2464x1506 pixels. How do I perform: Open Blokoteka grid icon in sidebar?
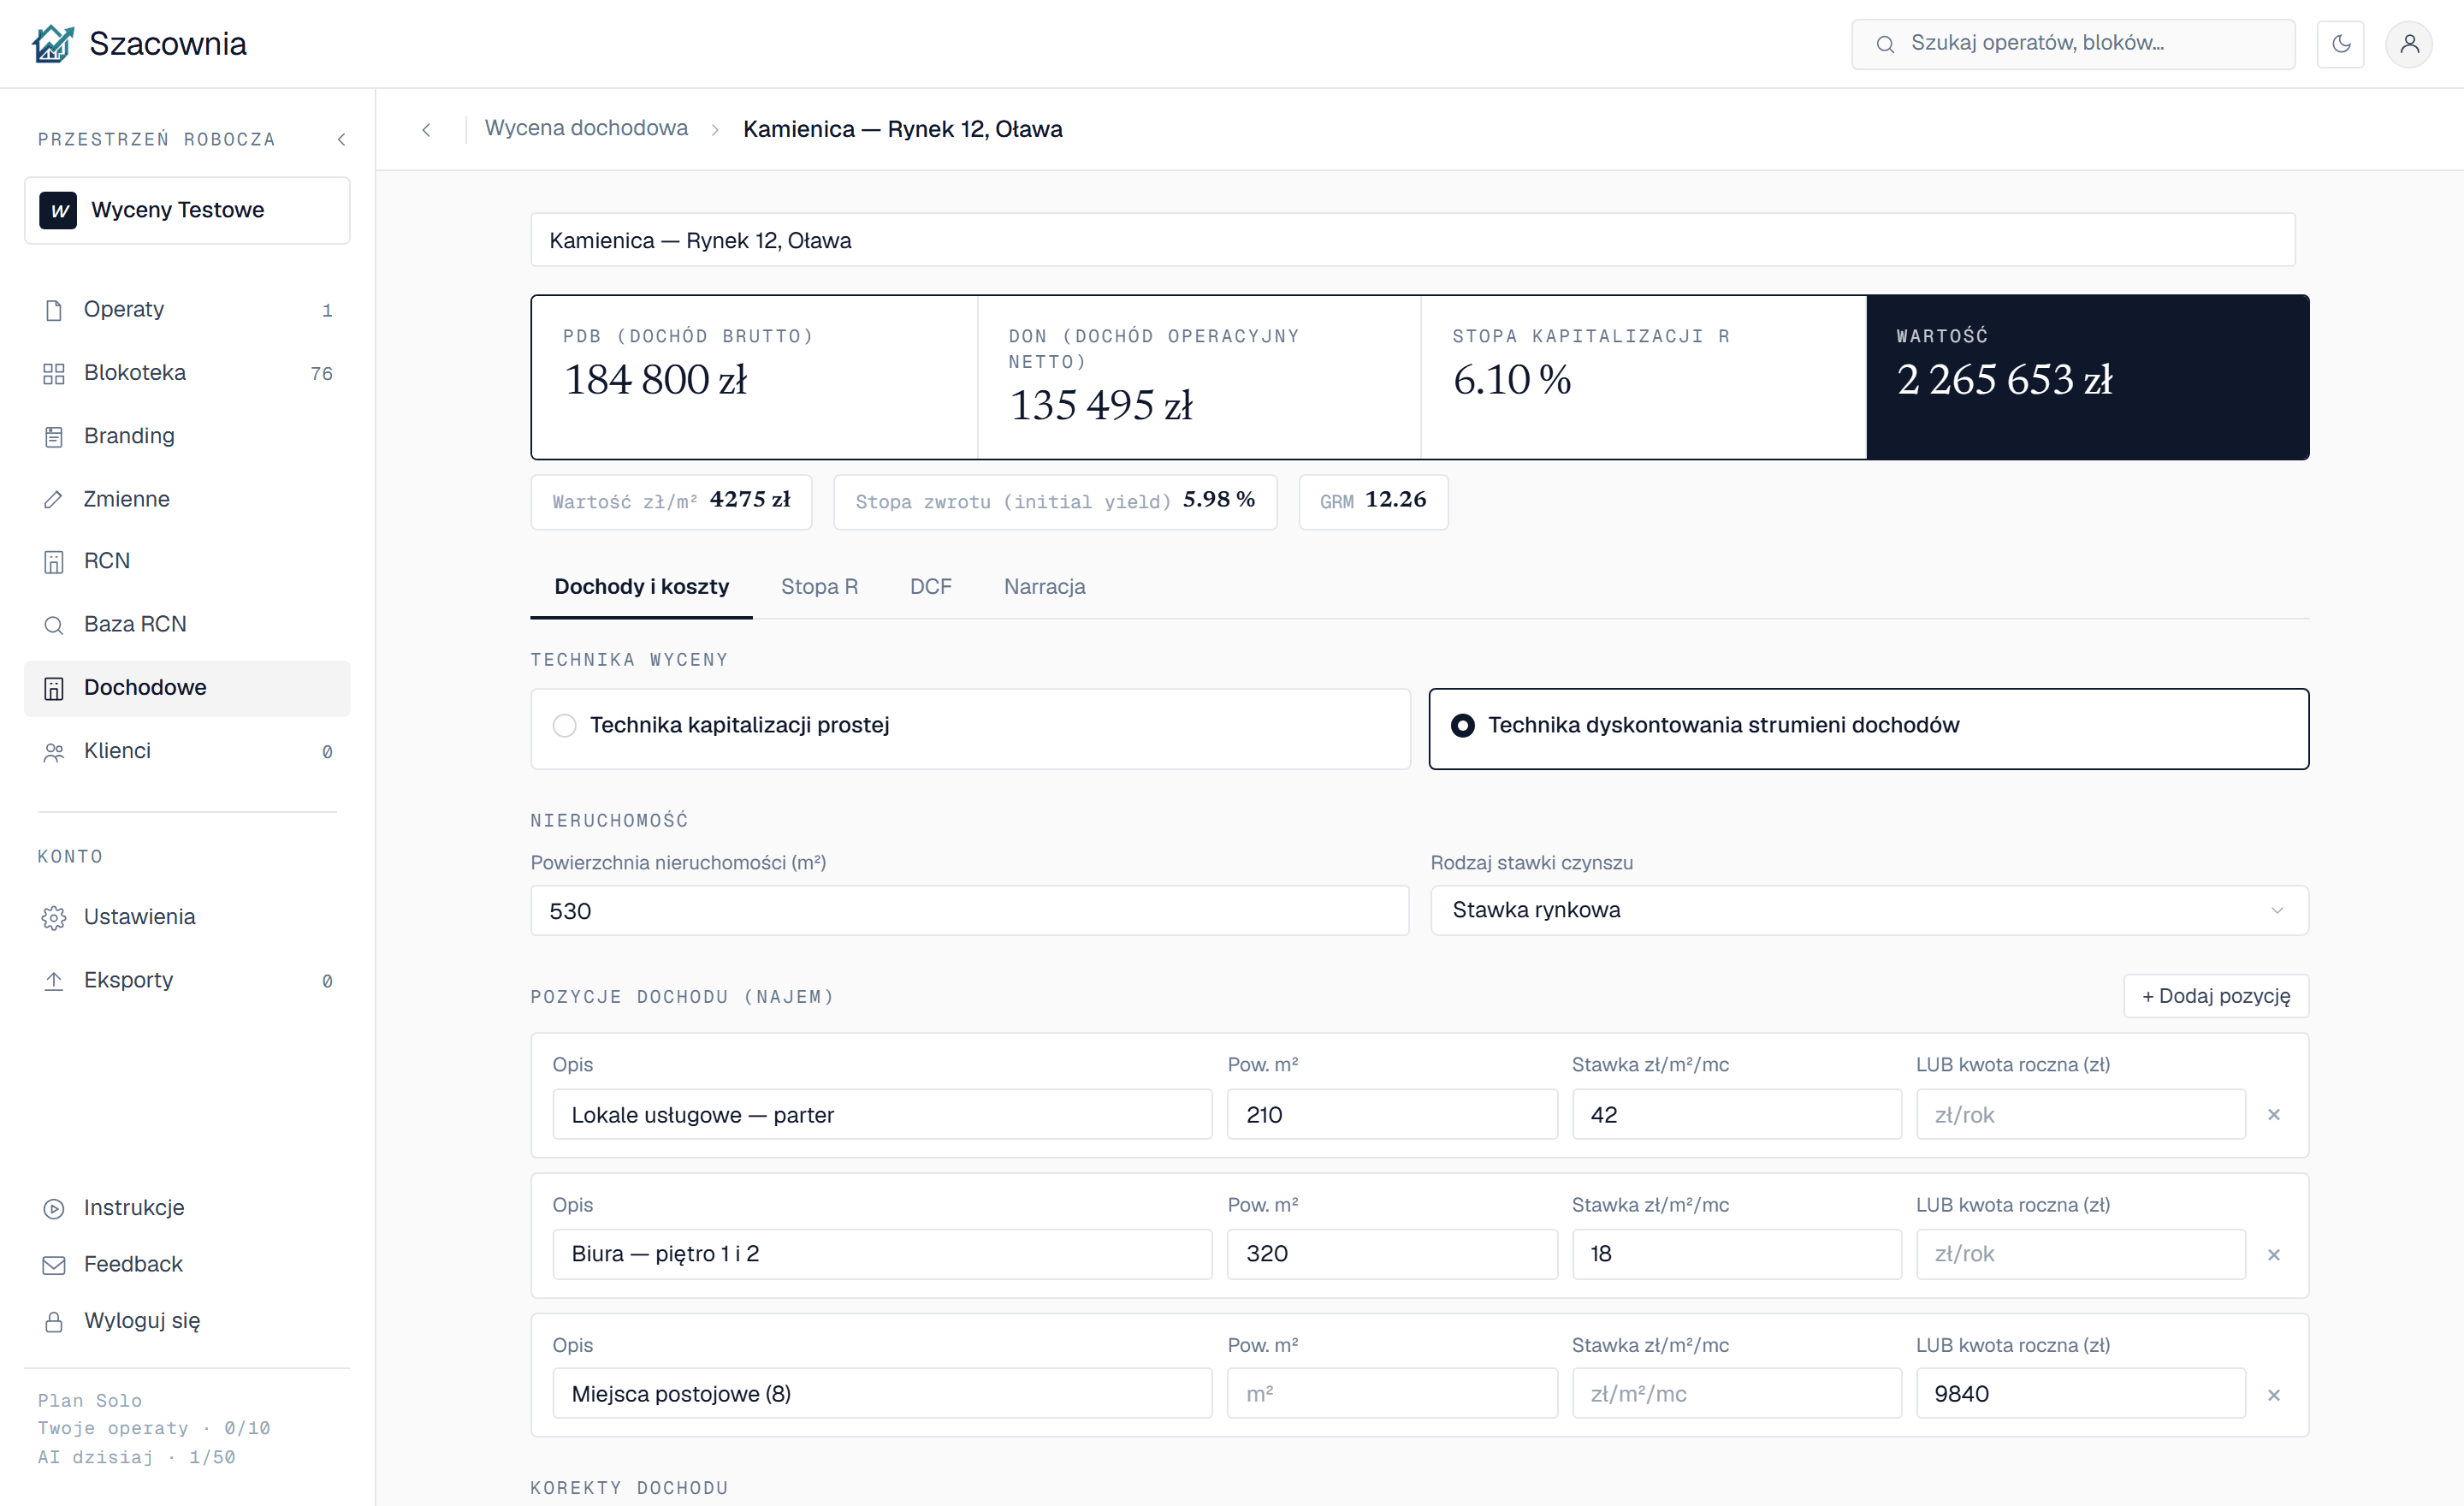pos(54,373)
